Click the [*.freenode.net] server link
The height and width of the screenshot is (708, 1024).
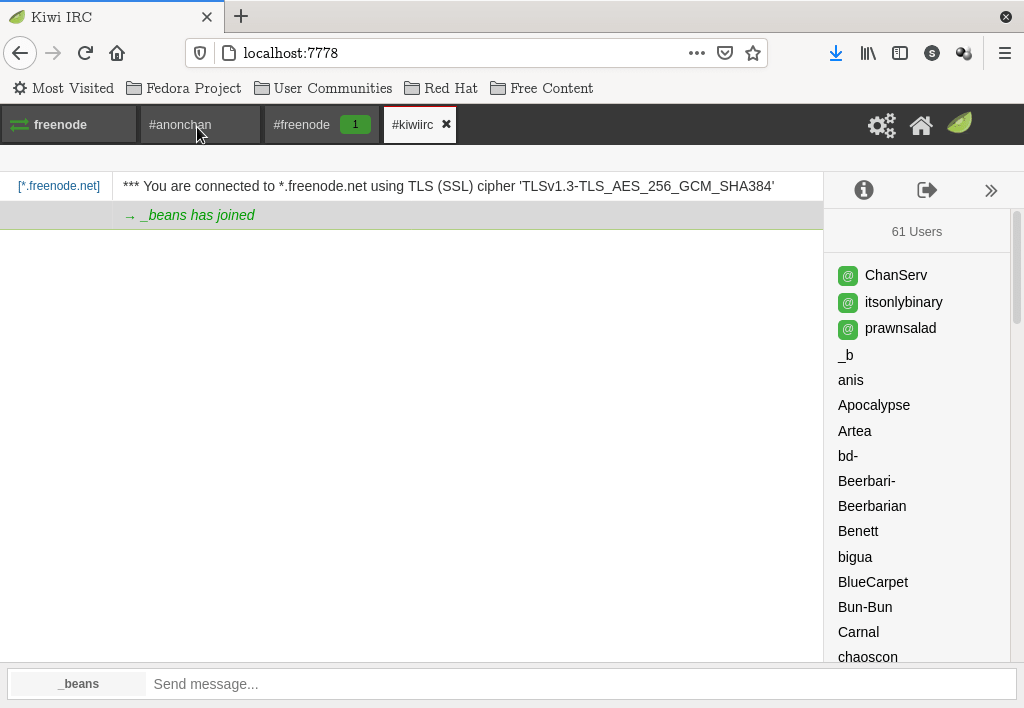pos(57,185)
